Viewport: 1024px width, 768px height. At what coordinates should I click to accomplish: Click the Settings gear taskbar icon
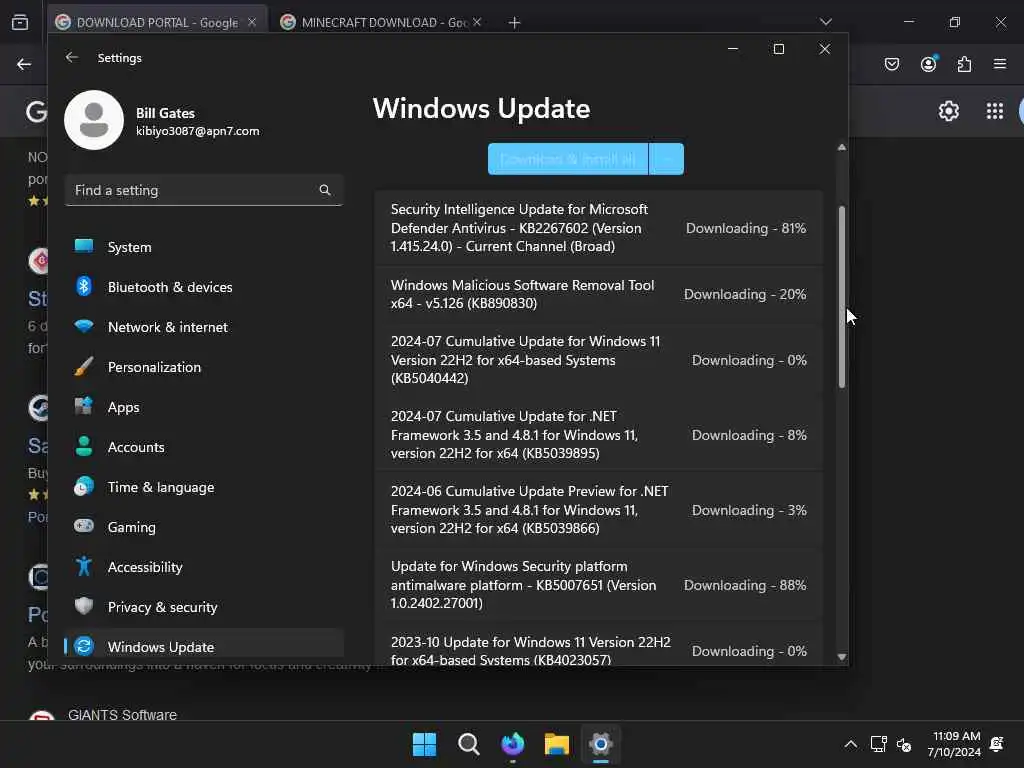pos(601,744)
